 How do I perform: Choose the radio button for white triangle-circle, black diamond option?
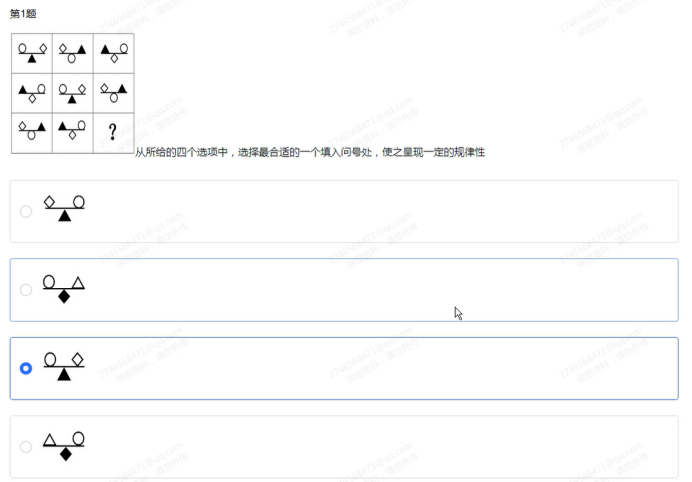click(26, 446)
